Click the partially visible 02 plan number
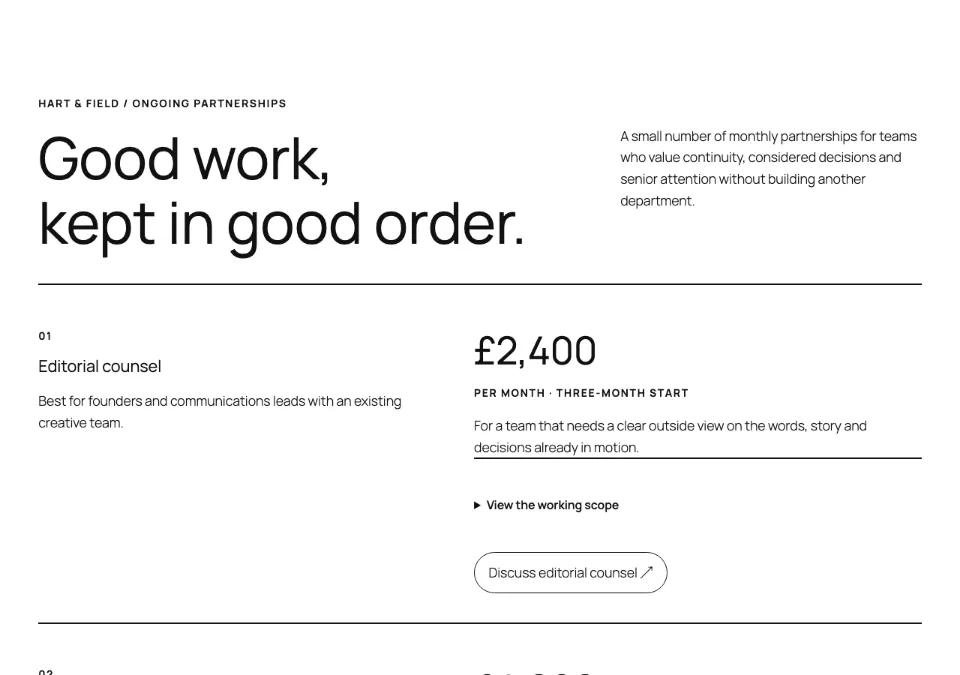Image resolution: width=960 pixels, height=675 pixels. coord(46,671)
